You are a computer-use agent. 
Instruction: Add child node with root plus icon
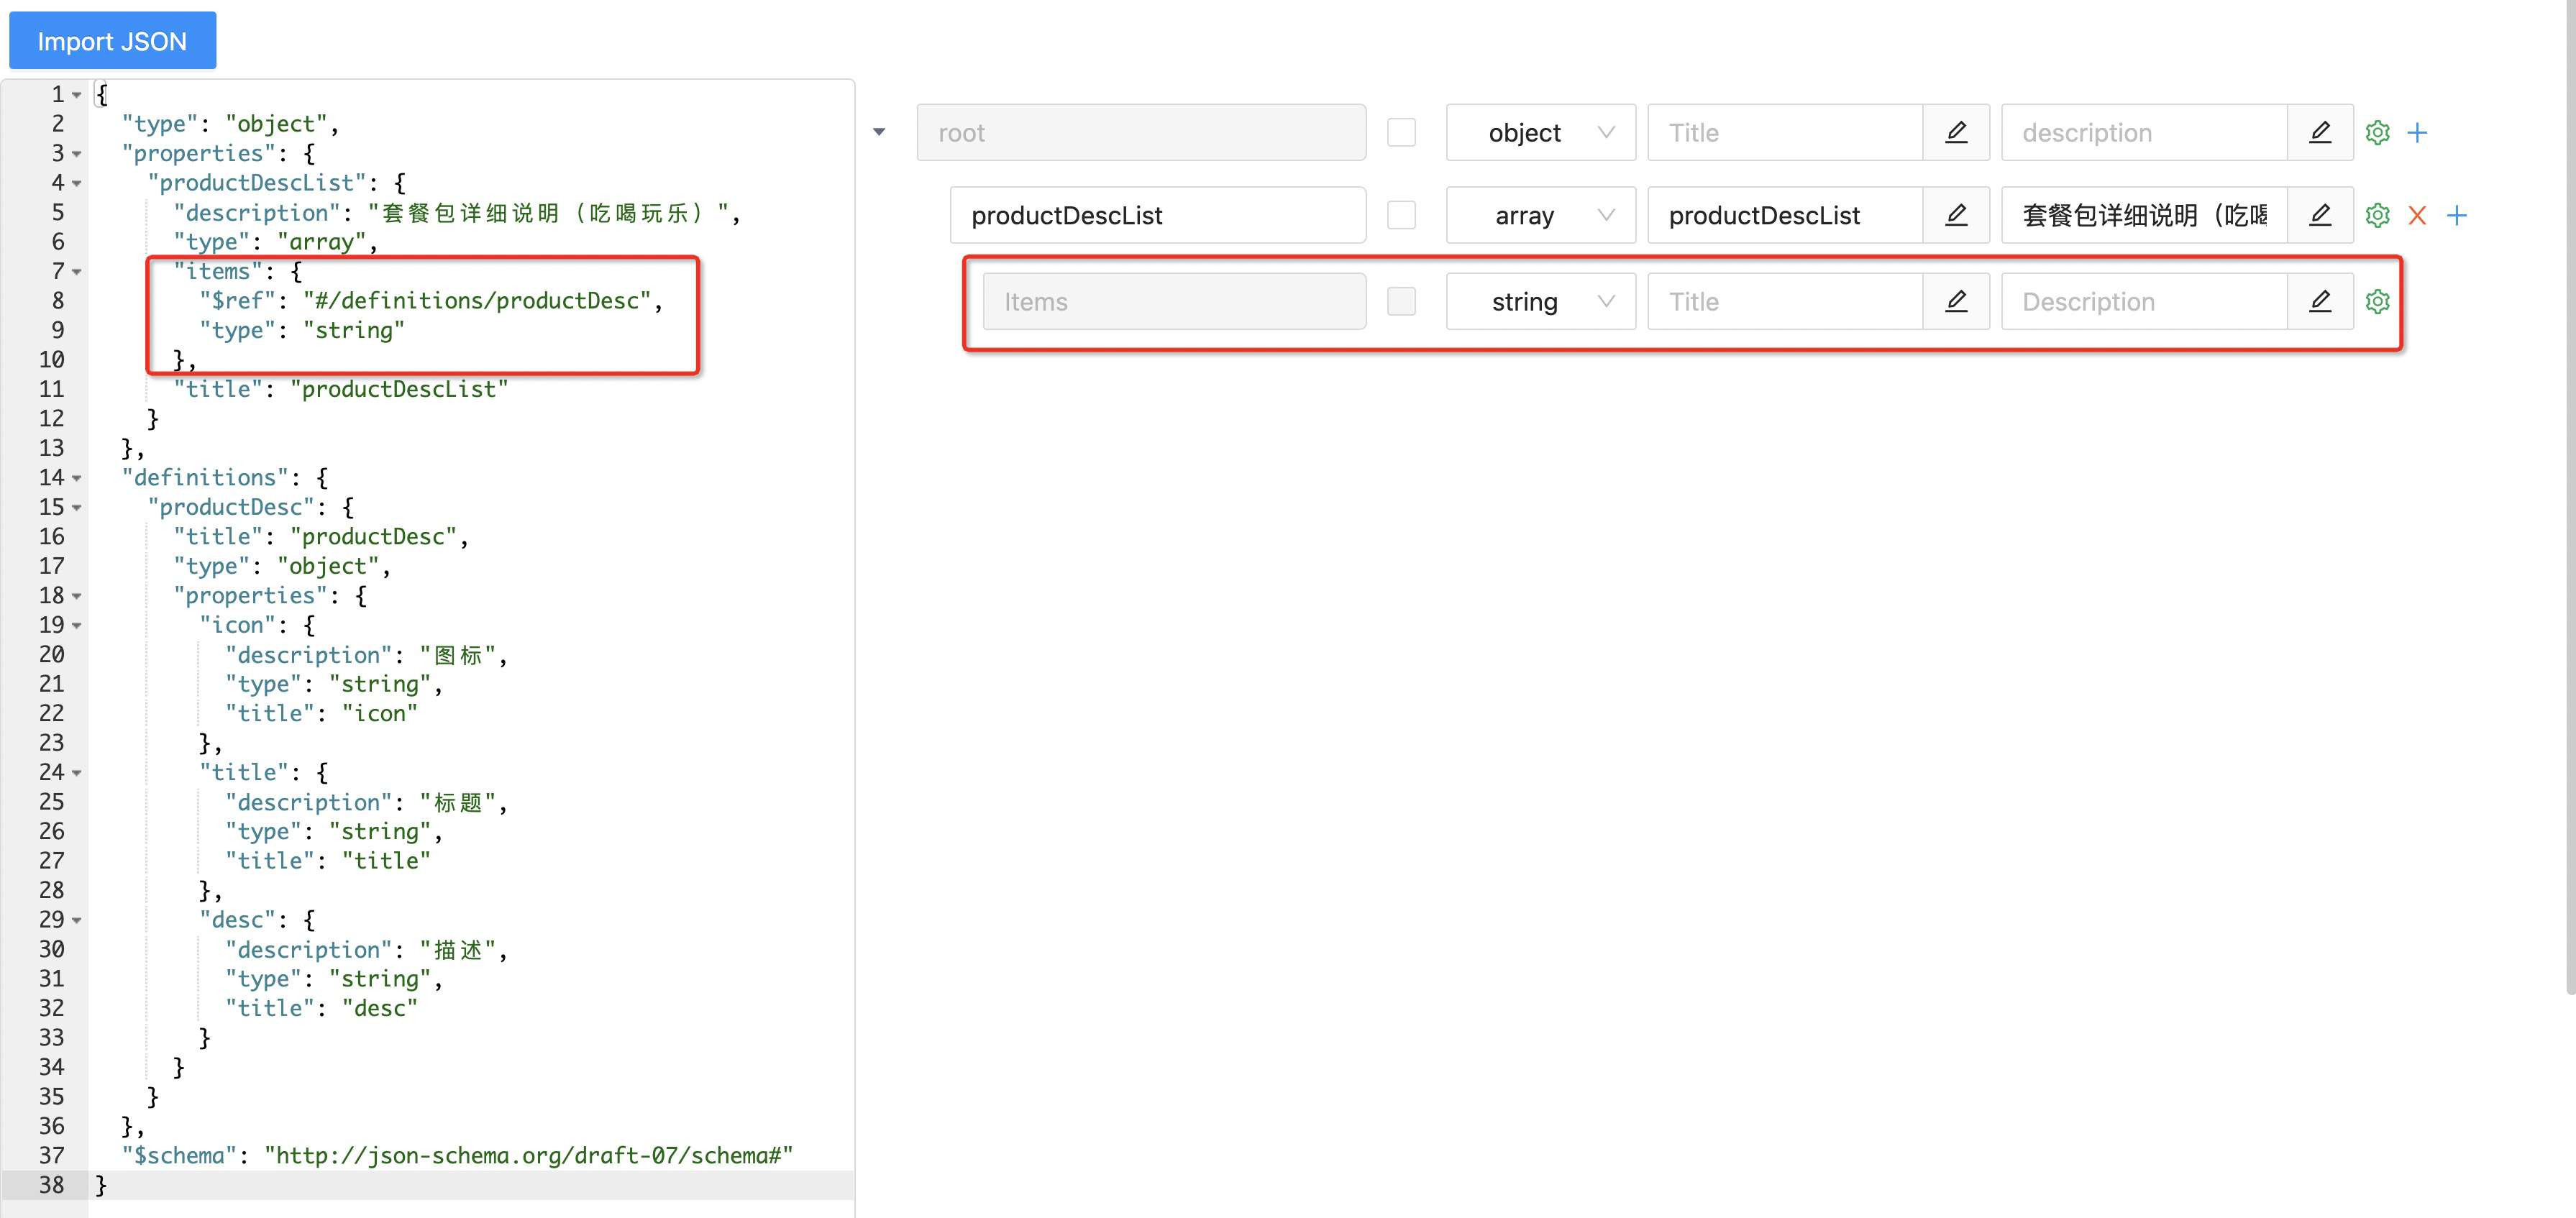[x=2417, y=133]
